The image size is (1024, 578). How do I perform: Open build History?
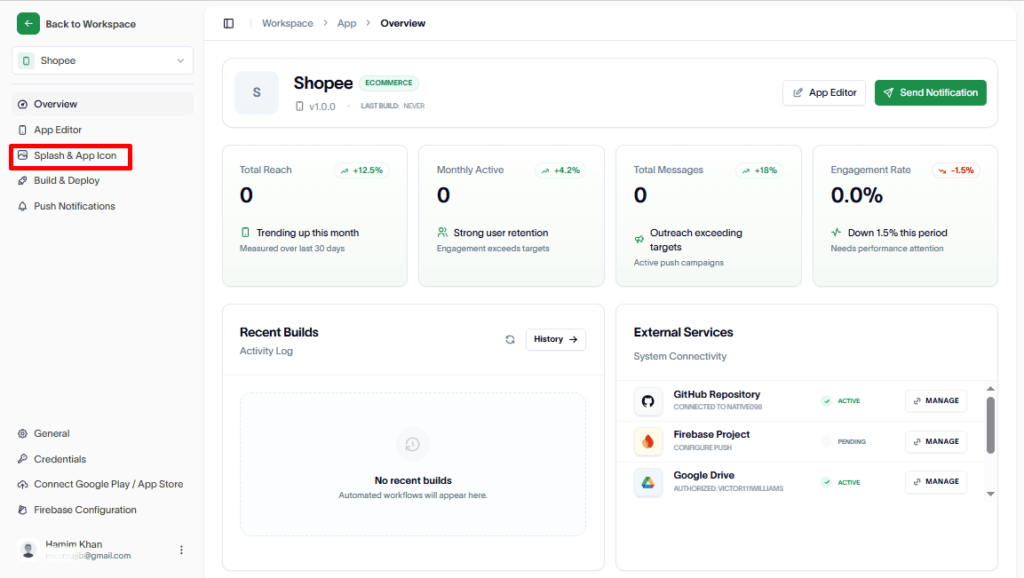tap(556, 340)
